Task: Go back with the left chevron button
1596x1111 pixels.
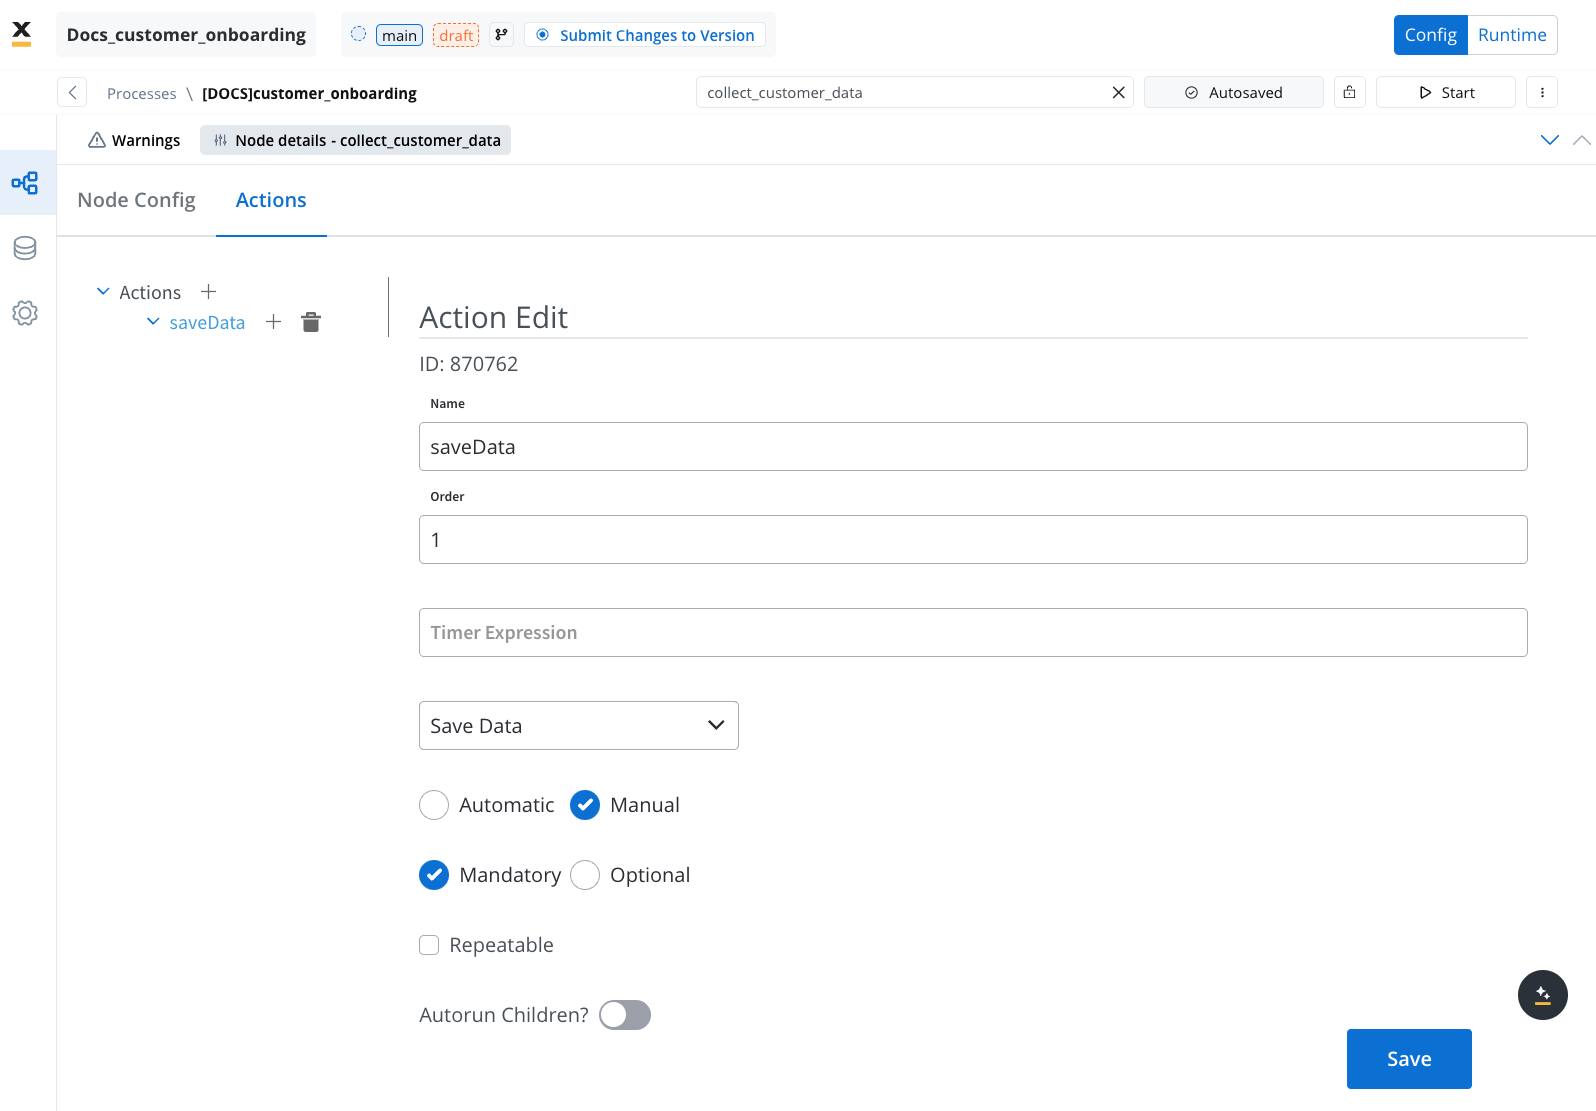Action: coord(72,93)
